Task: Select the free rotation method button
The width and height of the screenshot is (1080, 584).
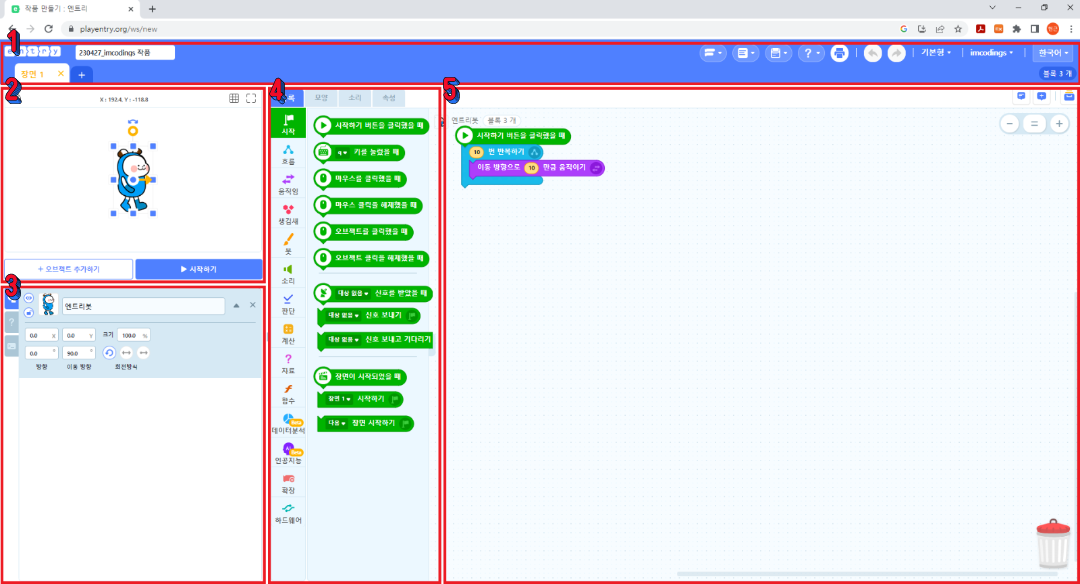Action: pos(109,353)
